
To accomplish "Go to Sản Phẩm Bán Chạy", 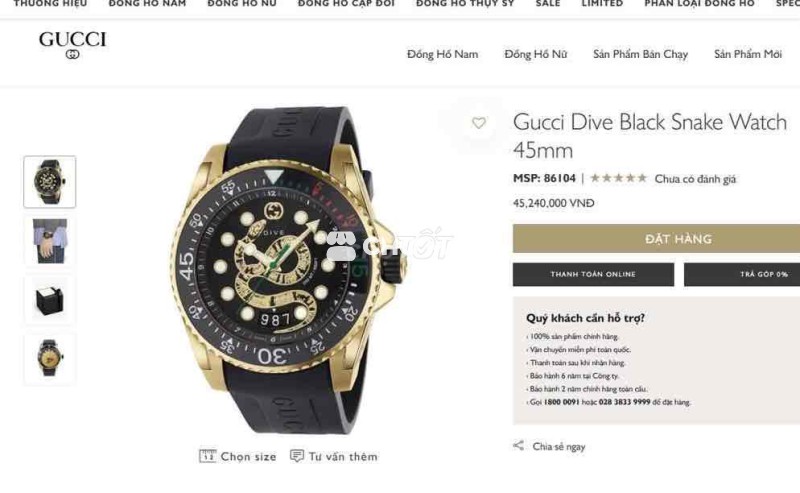I will [x=640, y=54].
